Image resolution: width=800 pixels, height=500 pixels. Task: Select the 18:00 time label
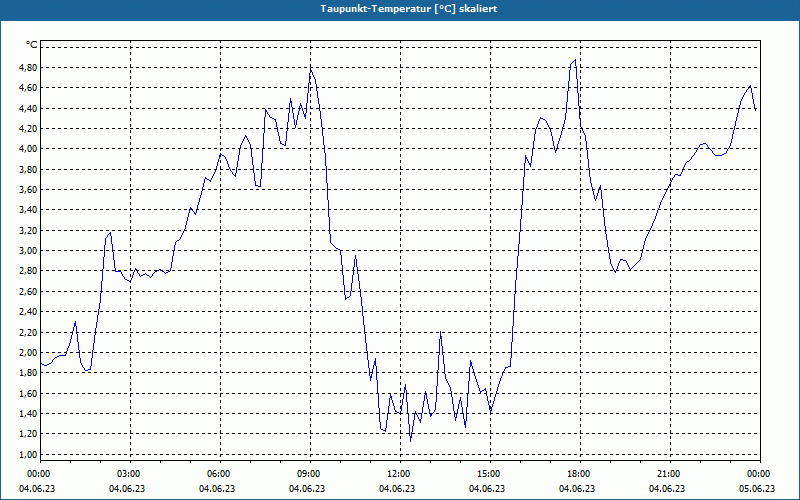point(580,473)
